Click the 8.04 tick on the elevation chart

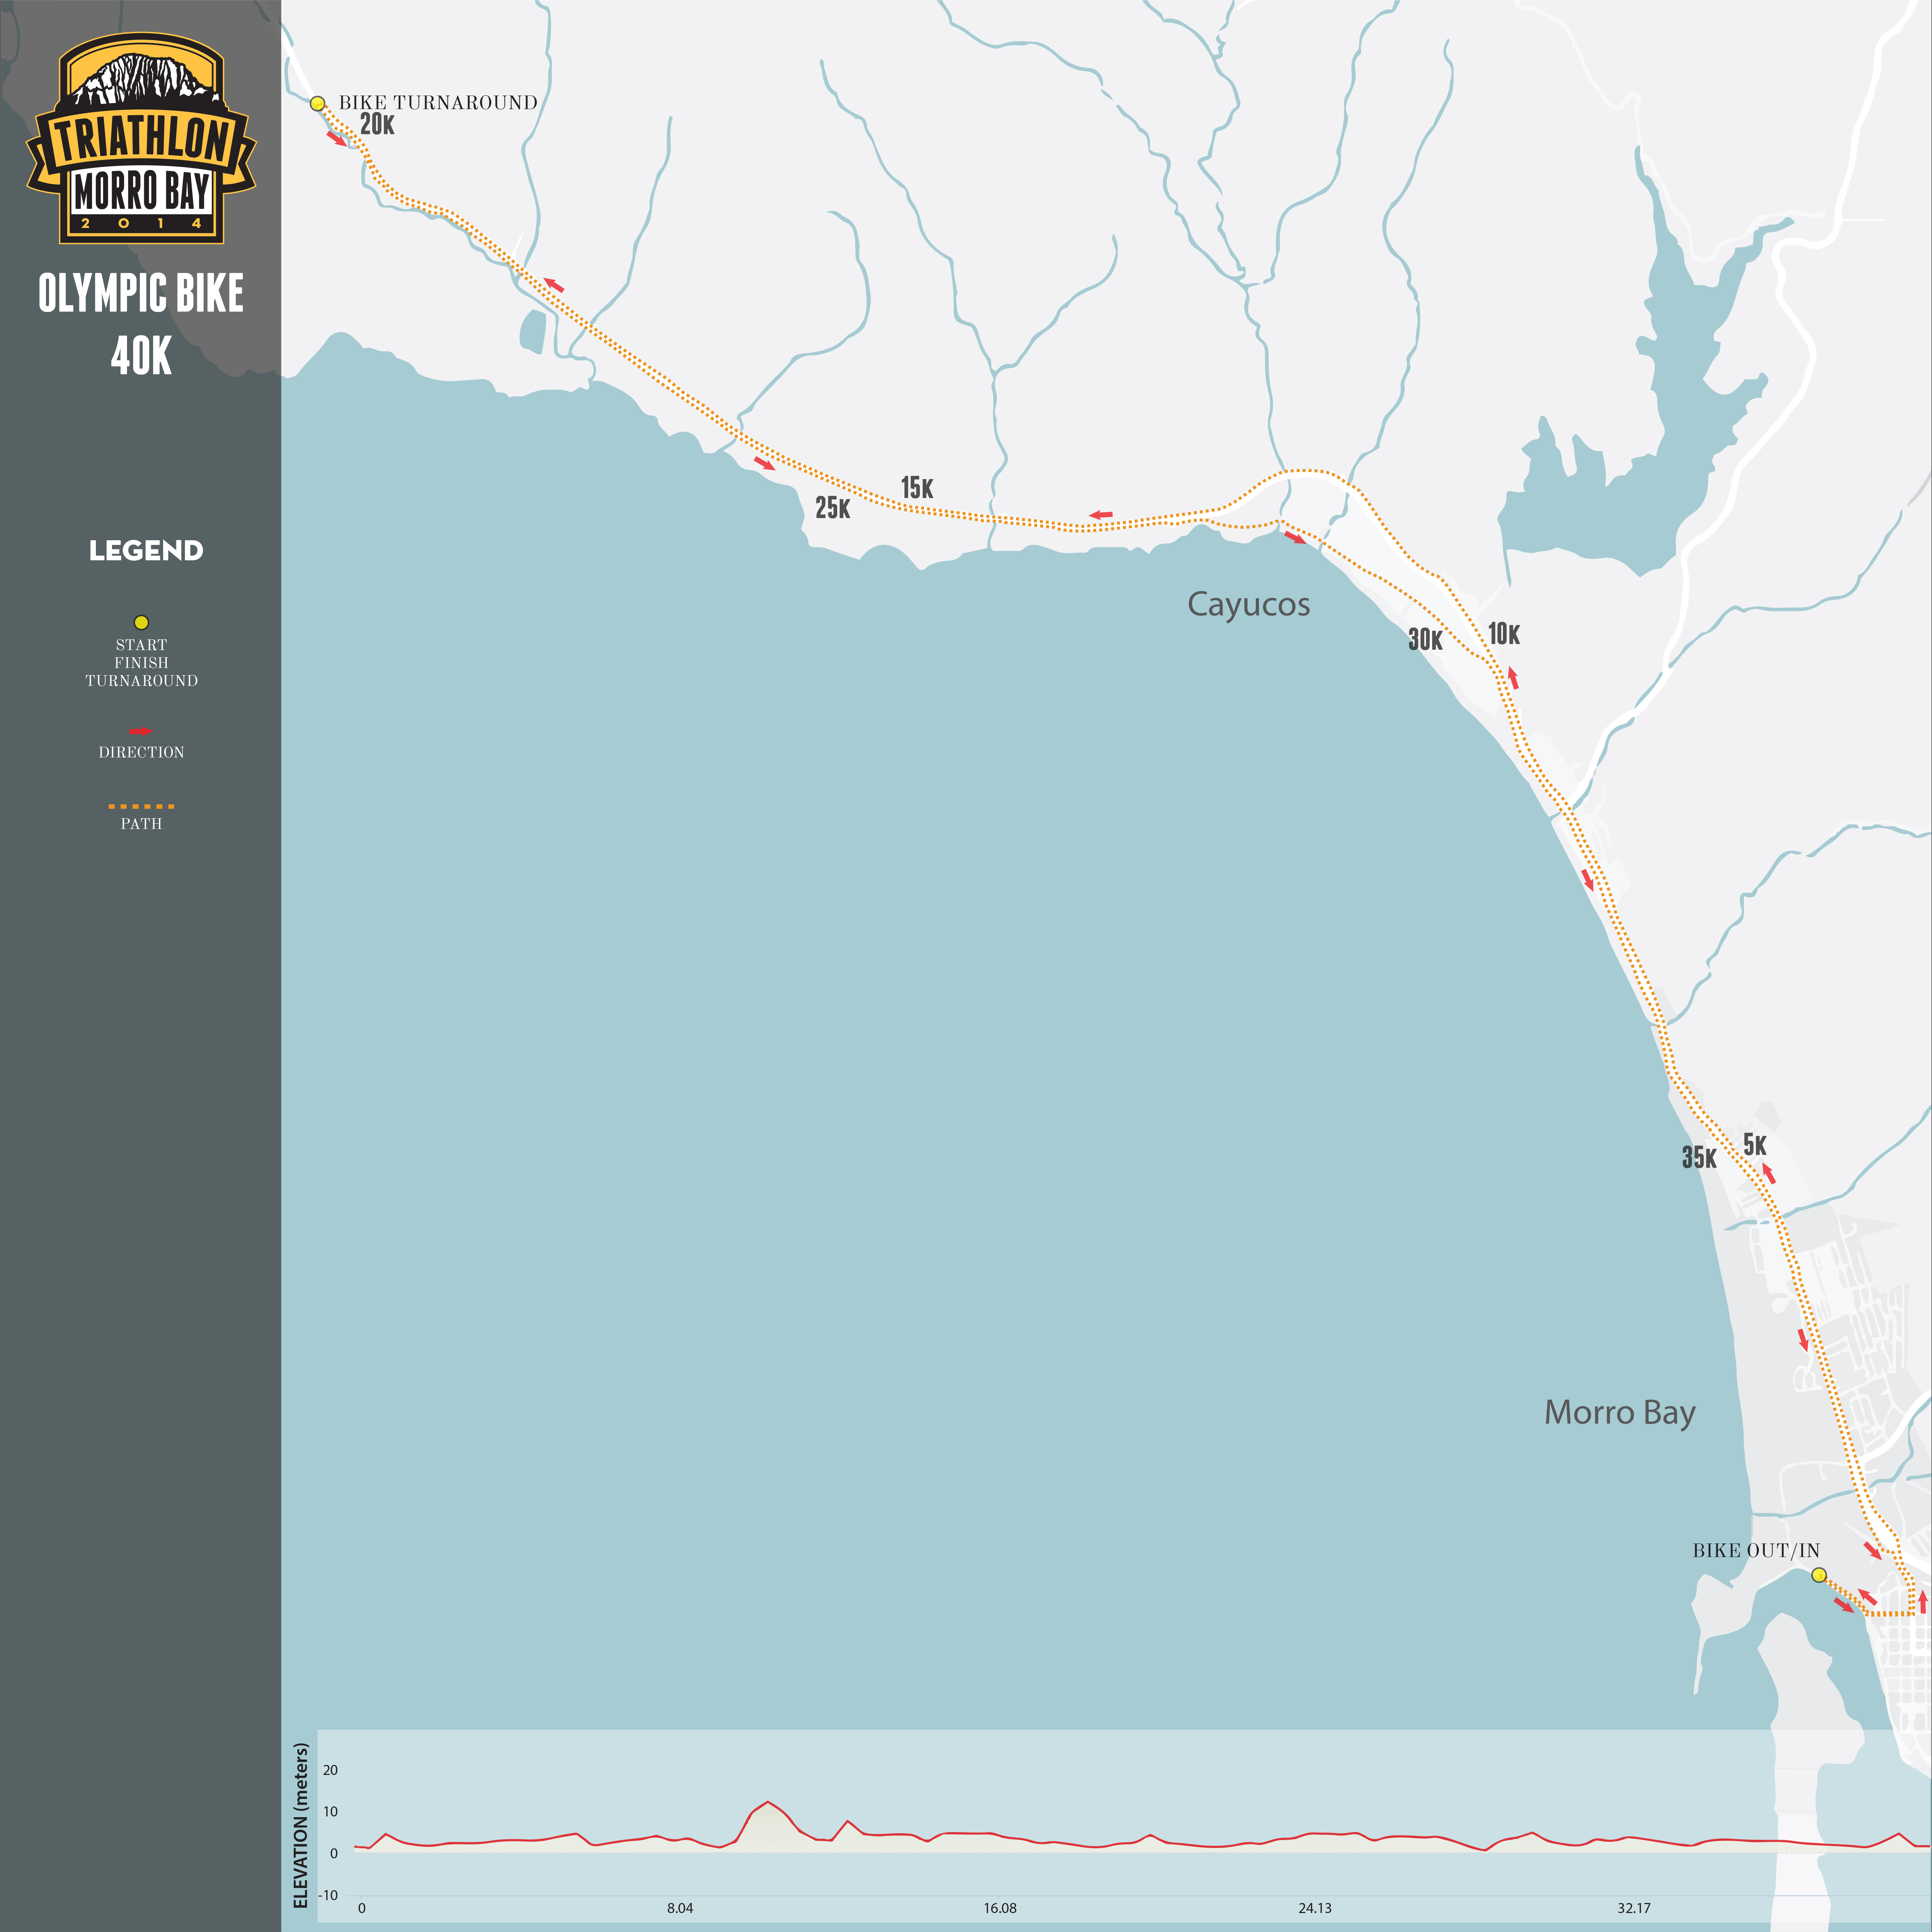(x=680, y=1908)
